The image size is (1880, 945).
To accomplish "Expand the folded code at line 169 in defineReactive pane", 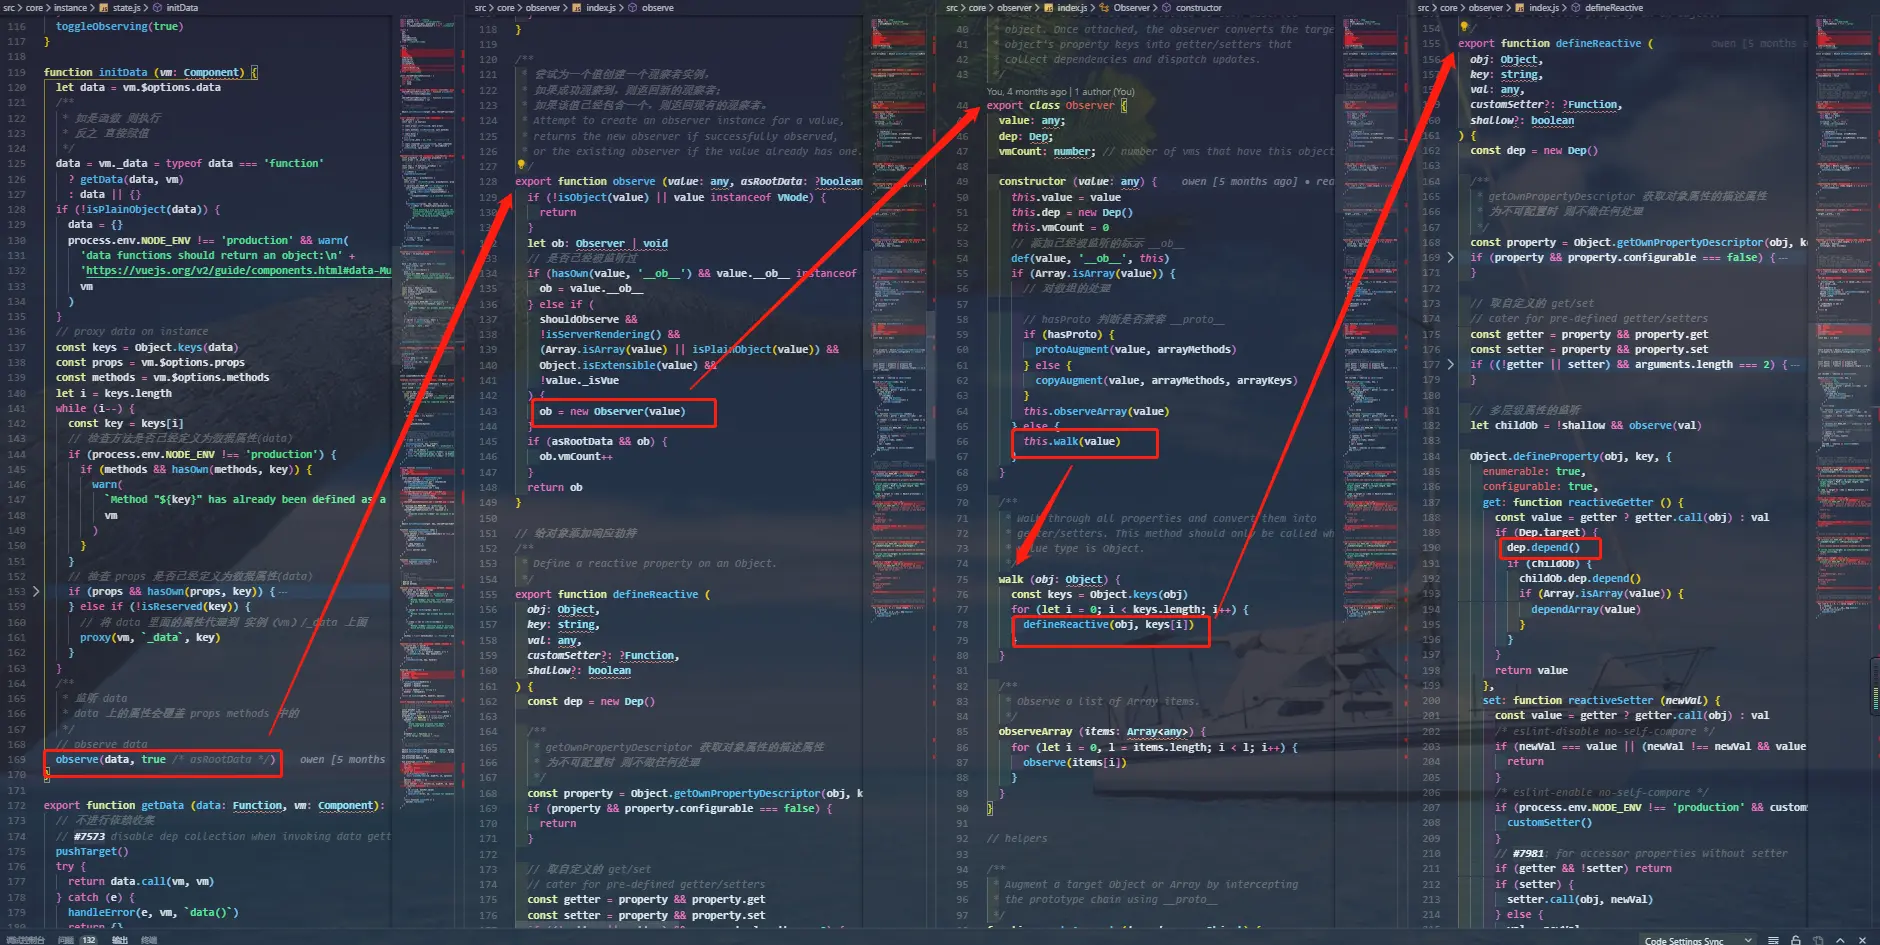I will click(1451, 257).
